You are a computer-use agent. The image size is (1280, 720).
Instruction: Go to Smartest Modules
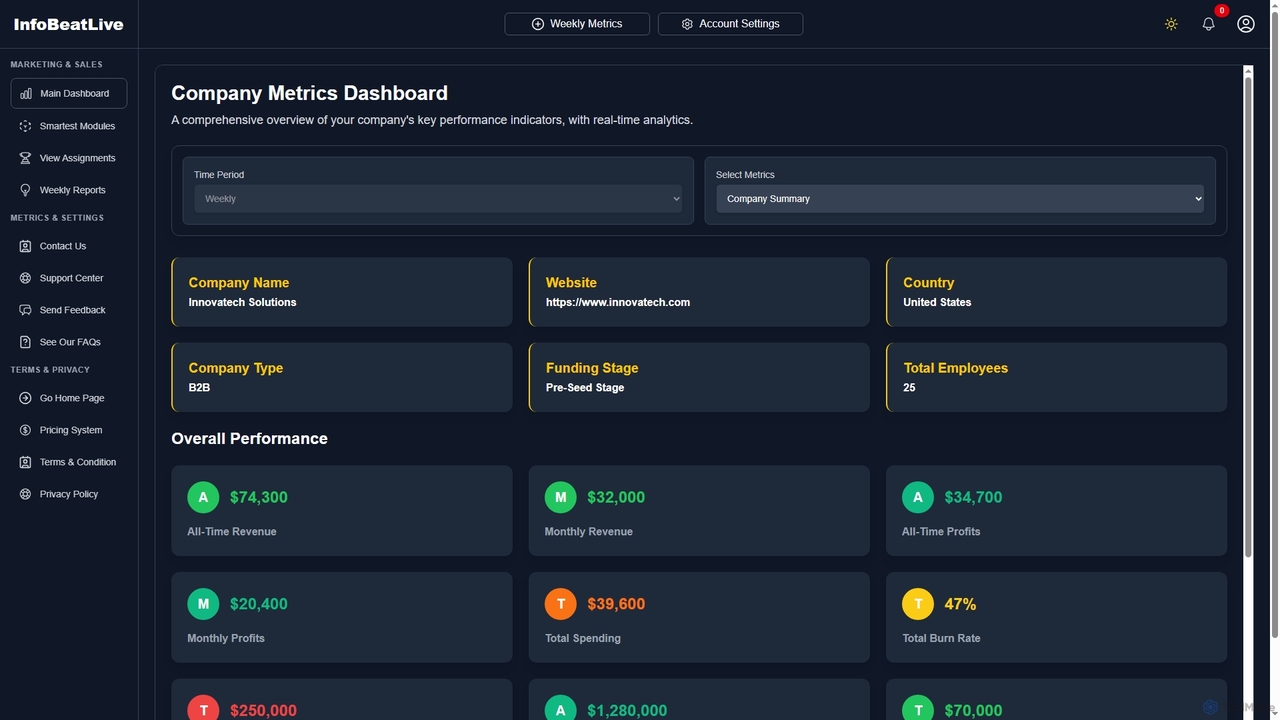(69, 126)
